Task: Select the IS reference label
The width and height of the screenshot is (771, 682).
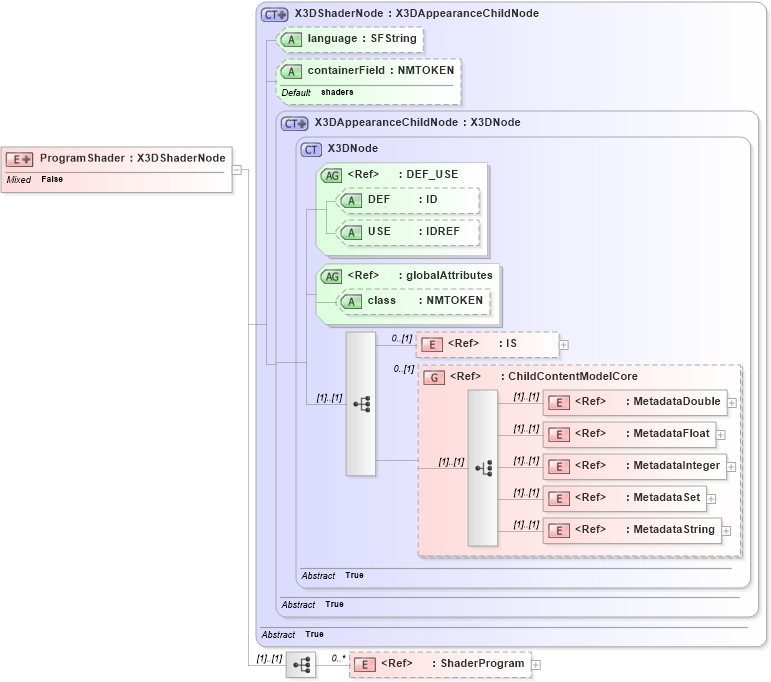Action: tap(482, 344)
